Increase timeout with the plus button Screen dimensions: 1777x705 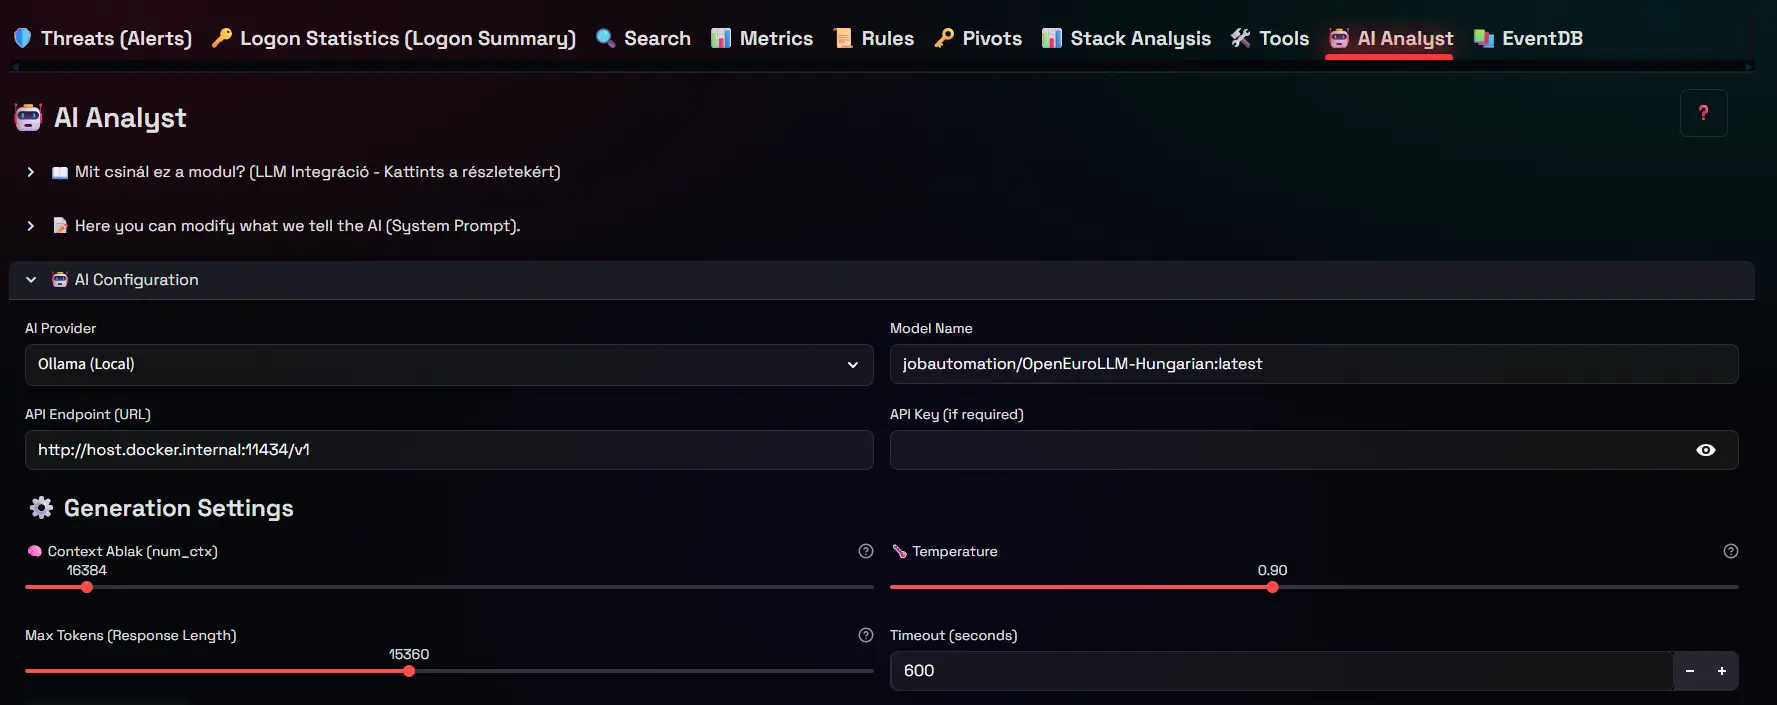(1721, 671)
